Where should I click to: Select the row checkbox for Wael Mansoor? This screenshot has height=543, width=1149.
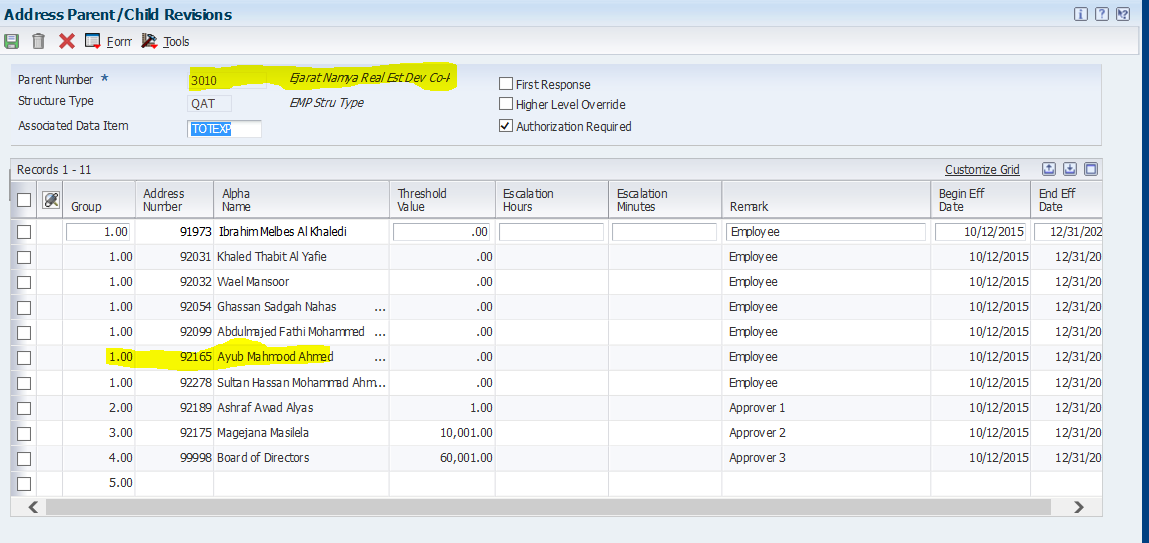click(24, 282)
